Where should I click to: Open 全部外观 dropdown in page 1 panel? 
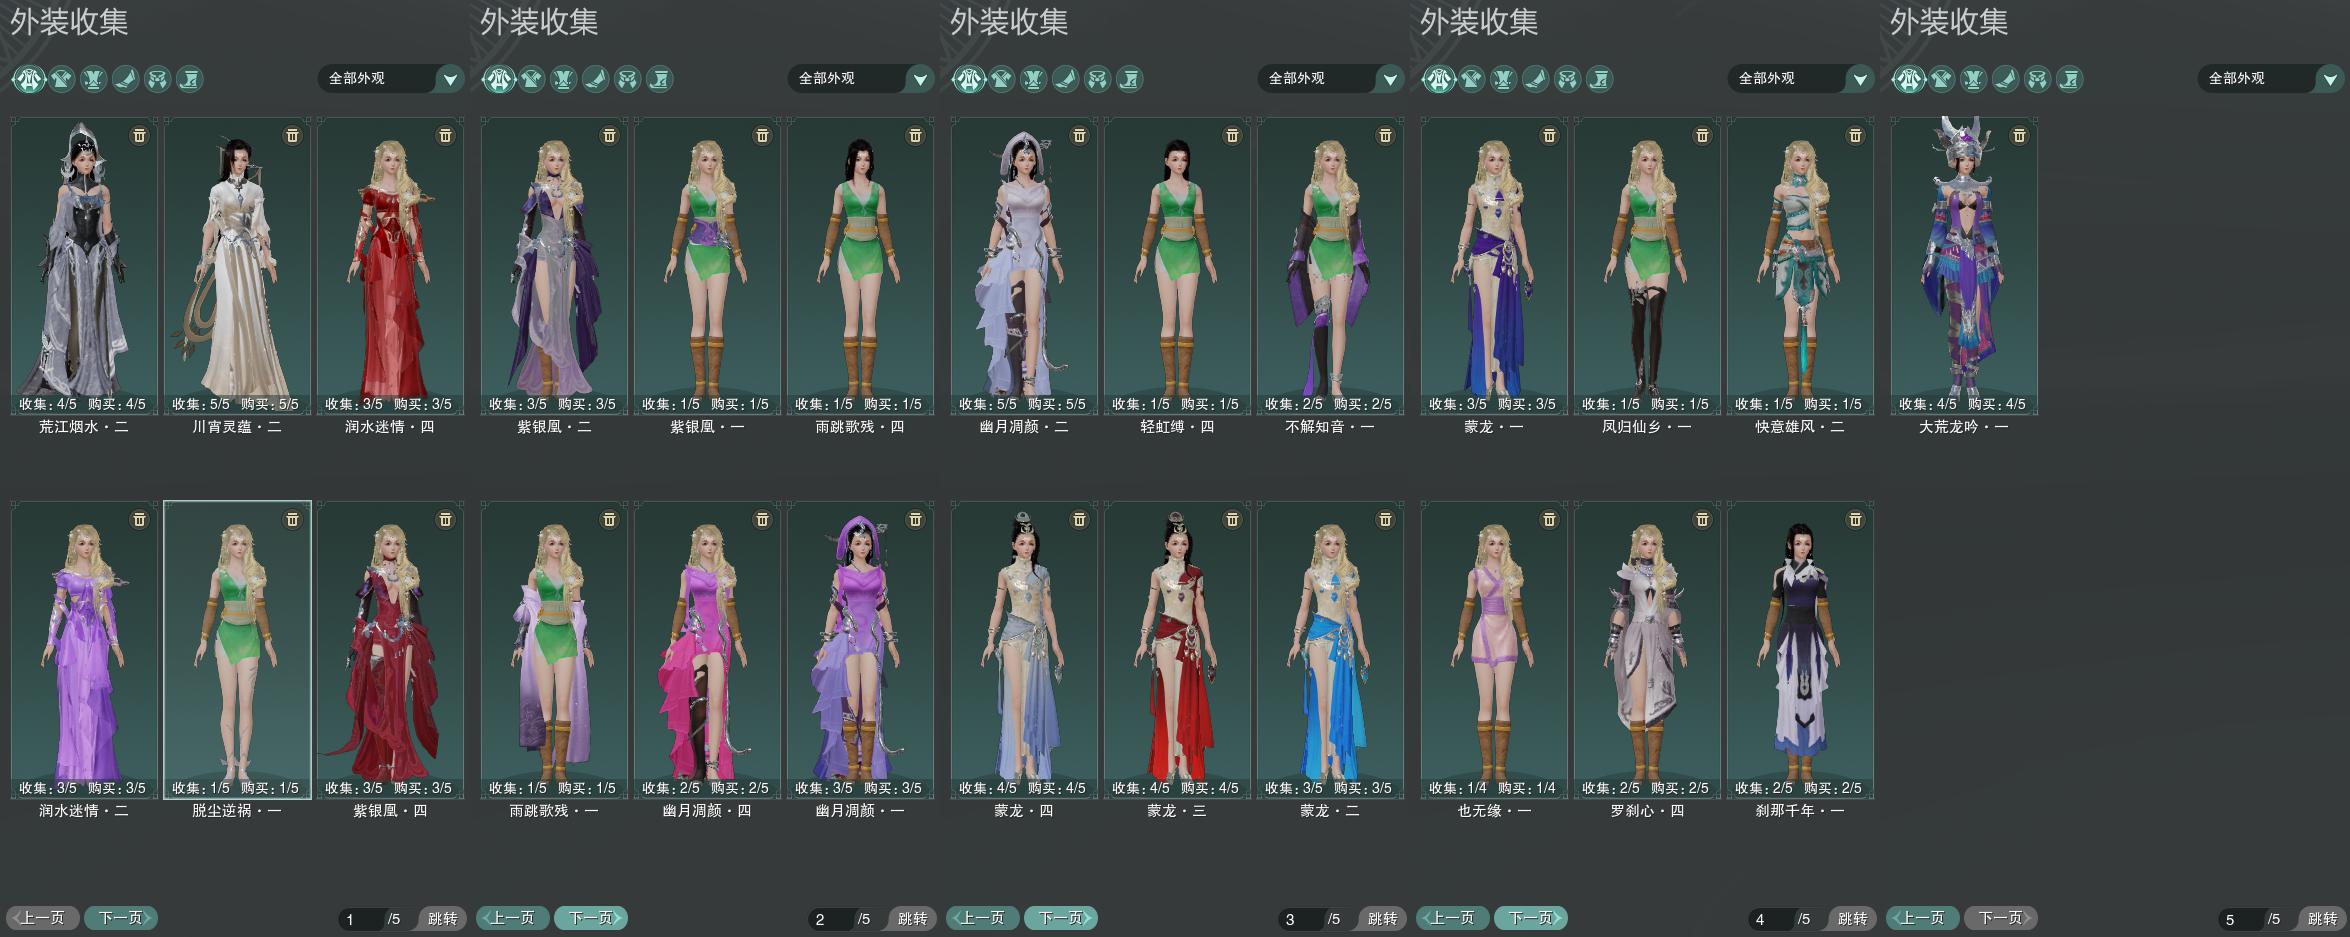point(391,78)
